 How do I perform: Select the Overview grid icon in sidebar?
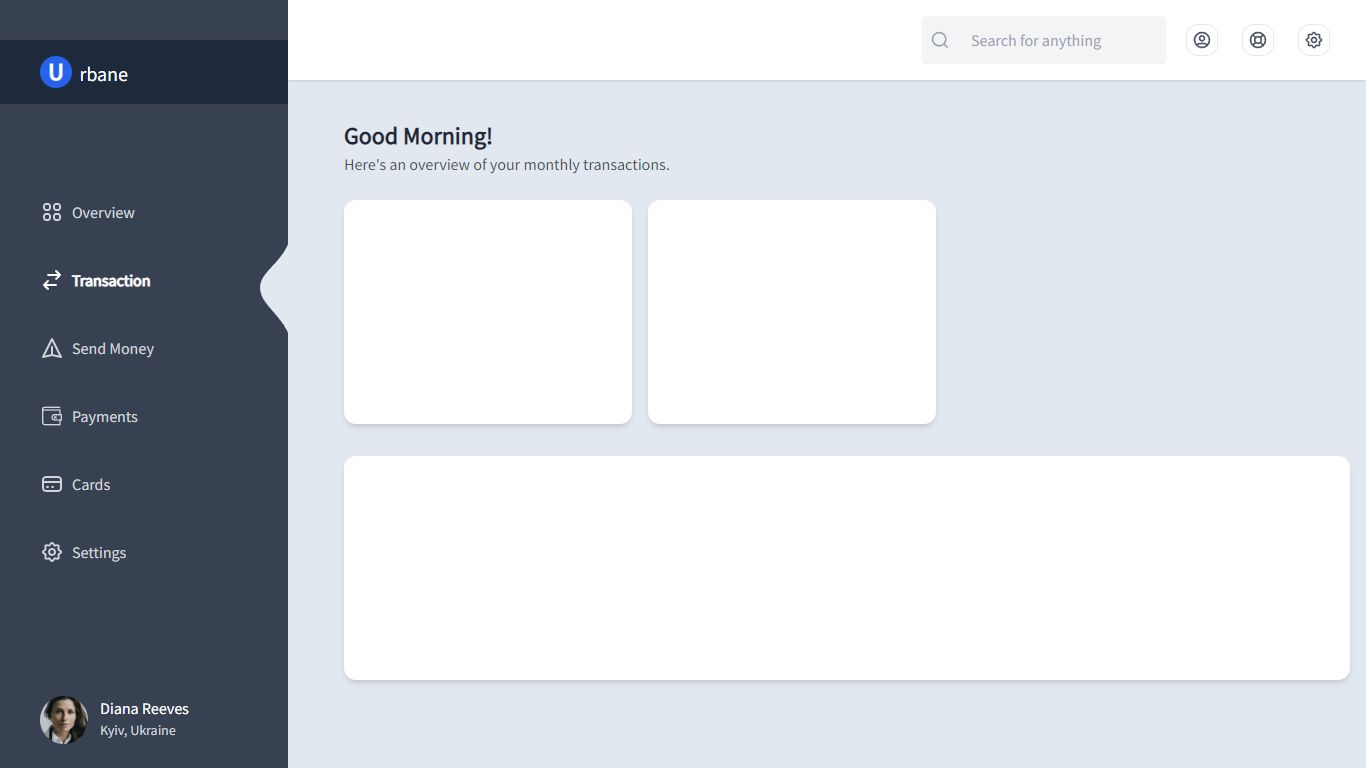pos(51,212)
